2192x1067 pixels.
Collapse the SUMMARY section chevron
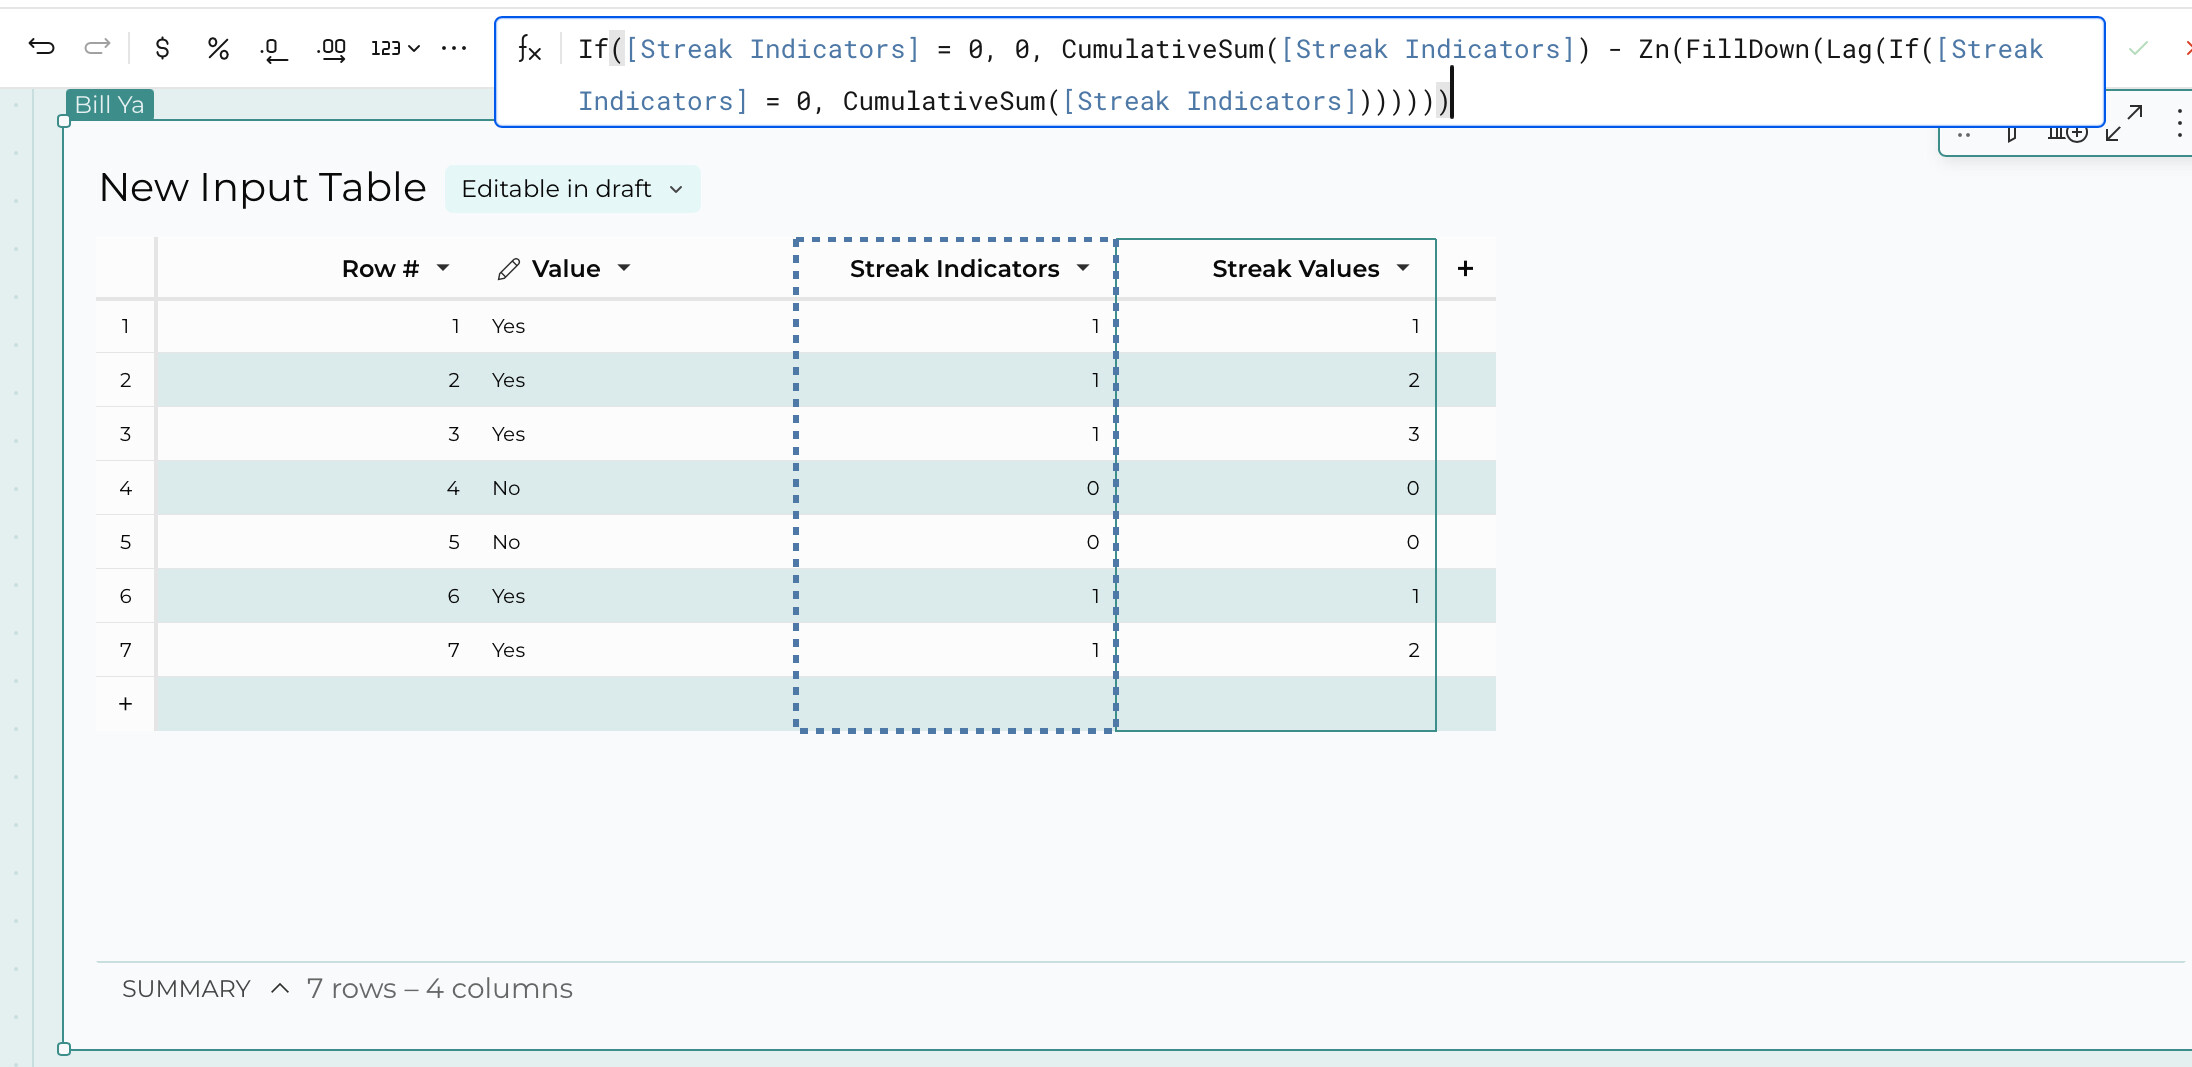(278, 988)
